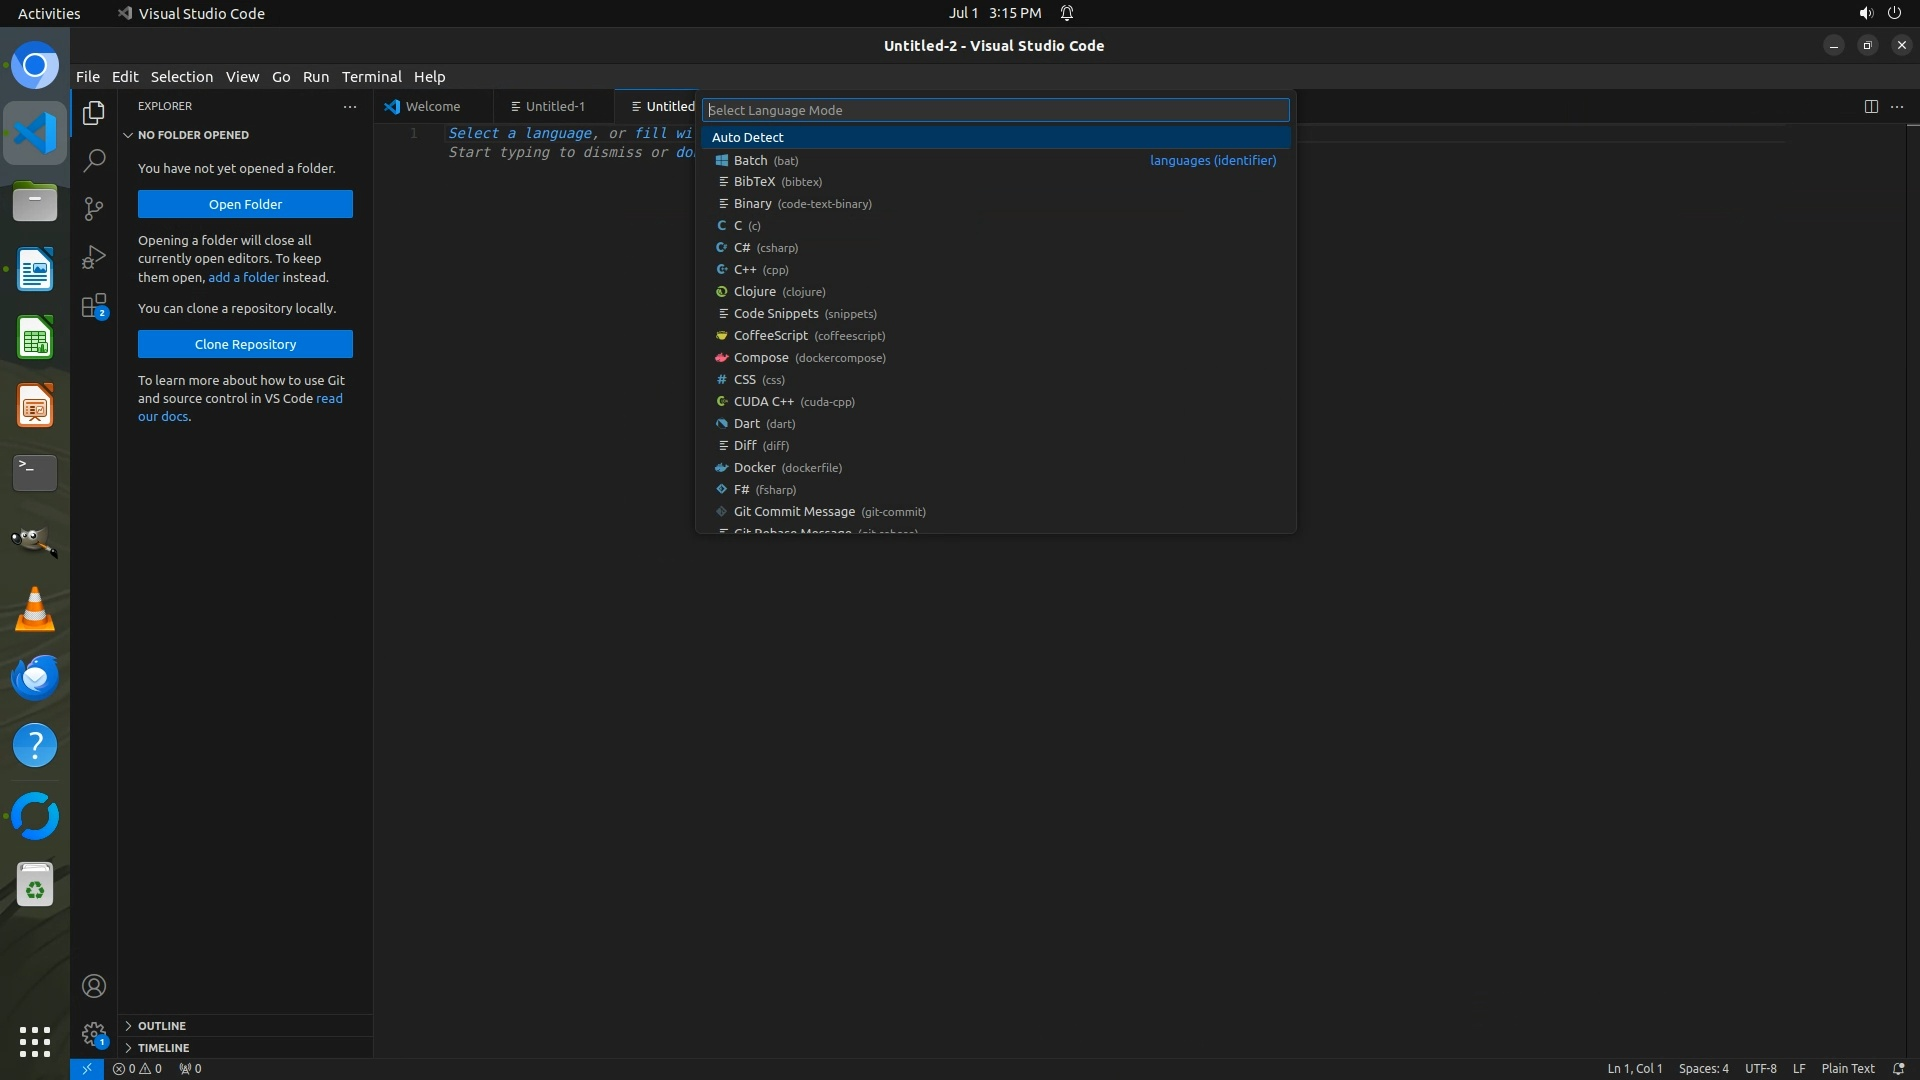Switch to the Untitled-1 tab
Screen dimensions: 1920x1080
pos(554,106)
